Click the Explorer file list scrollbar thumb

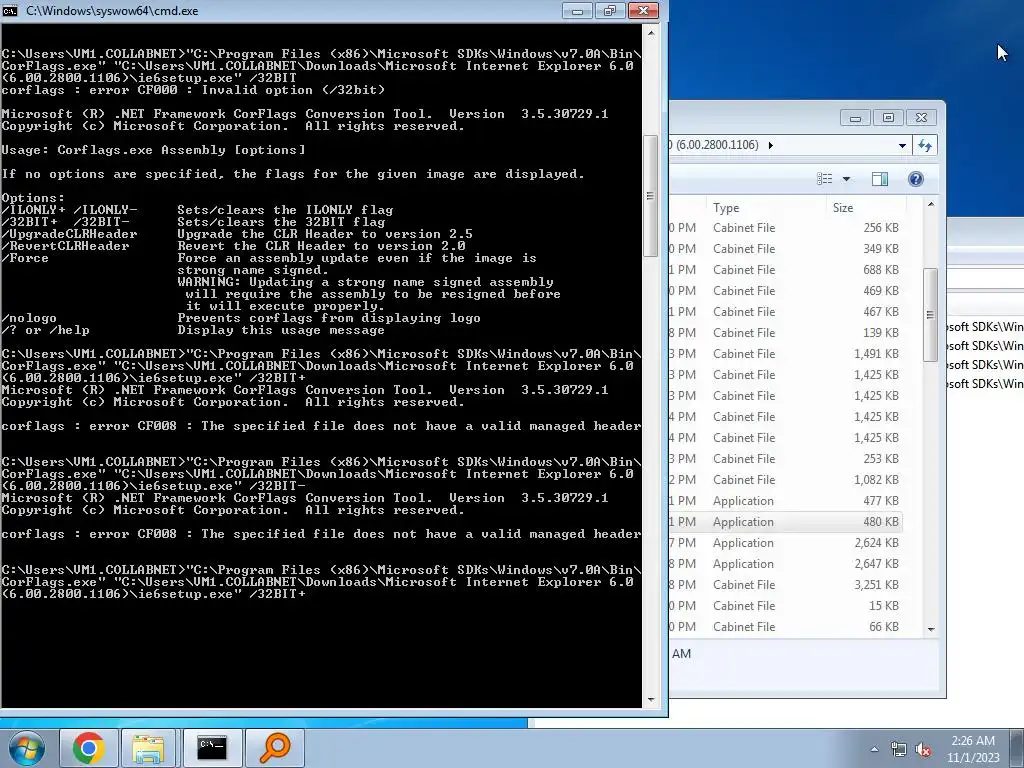tap(930, 314)
